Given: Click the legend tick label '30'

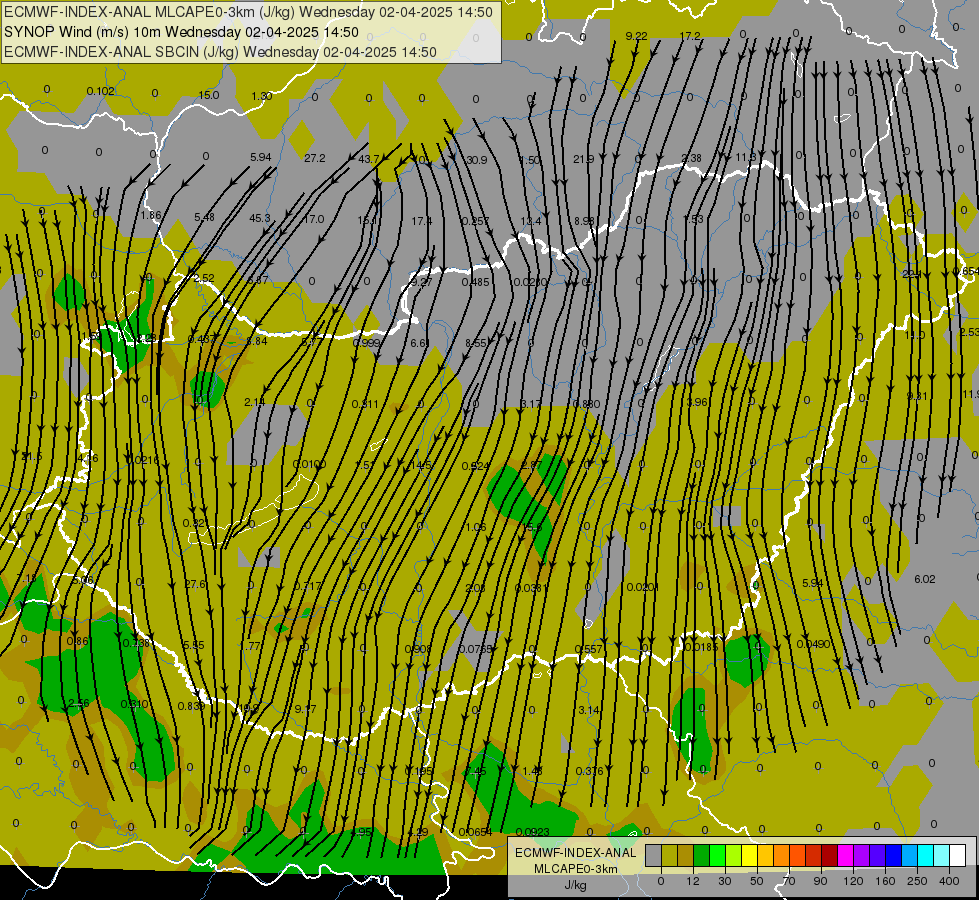Looking at the screenshot, I should (725, 881).
